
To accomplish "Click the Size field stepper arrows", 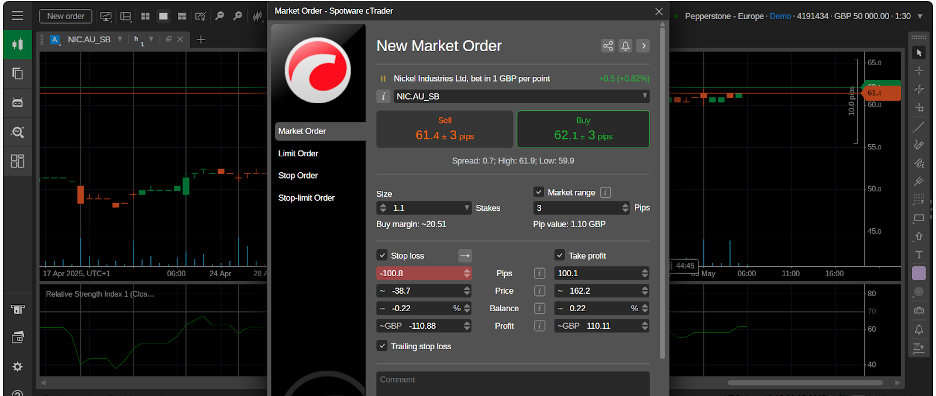I will click(x=383, y=208).
